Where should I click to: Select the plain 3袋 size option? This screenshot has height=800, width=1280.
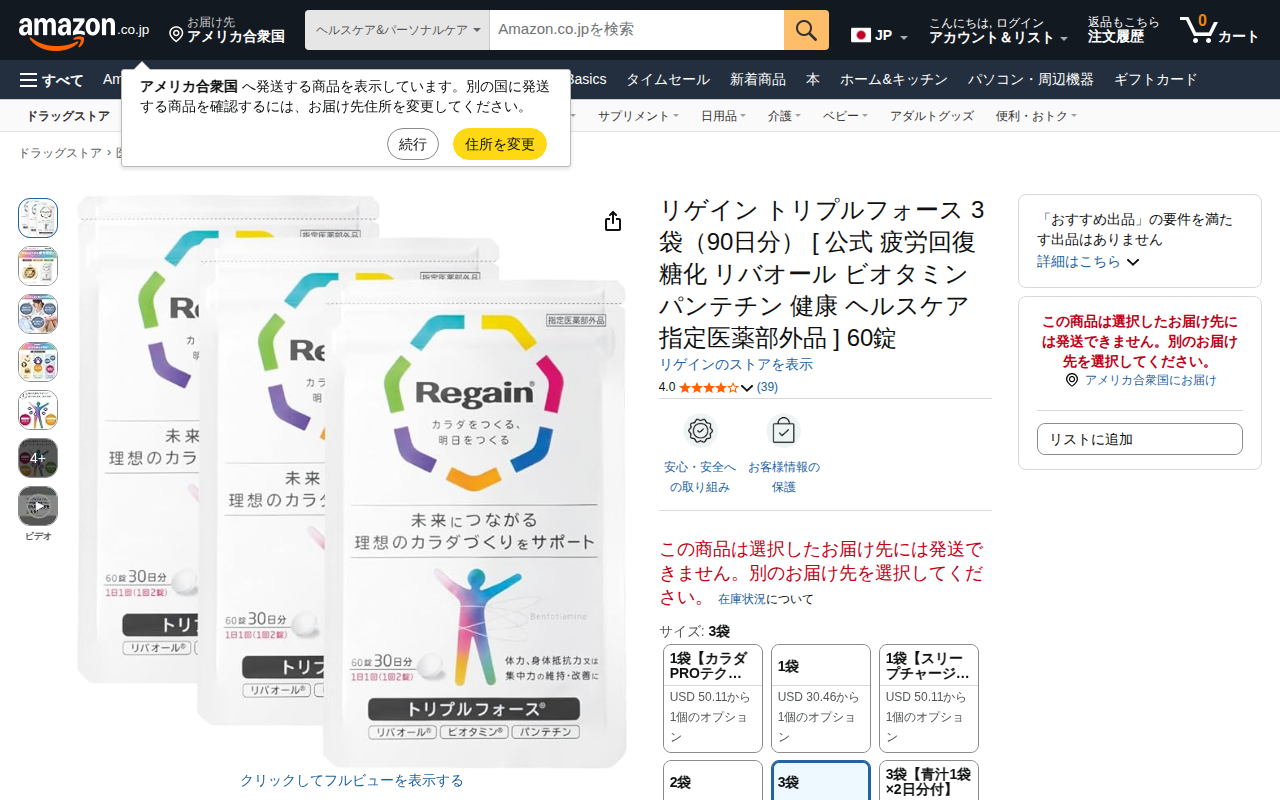821,781
